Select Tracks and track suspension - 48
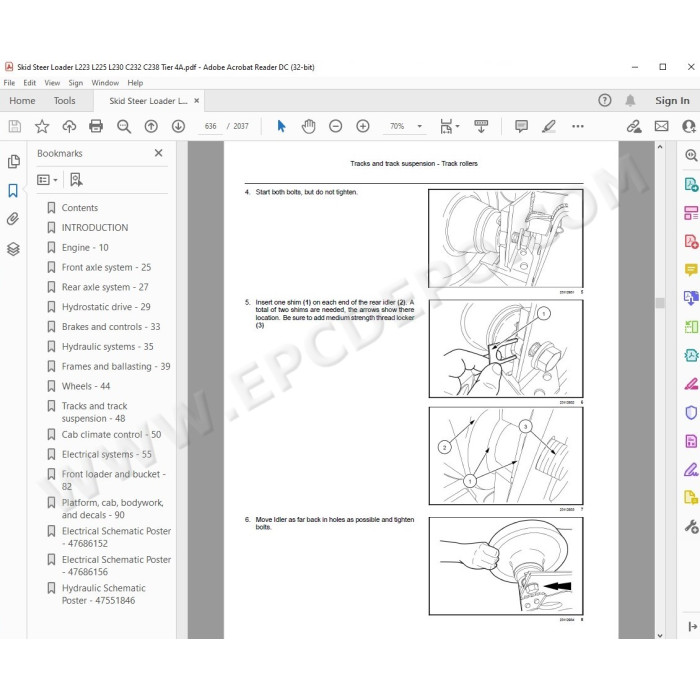 94,412
